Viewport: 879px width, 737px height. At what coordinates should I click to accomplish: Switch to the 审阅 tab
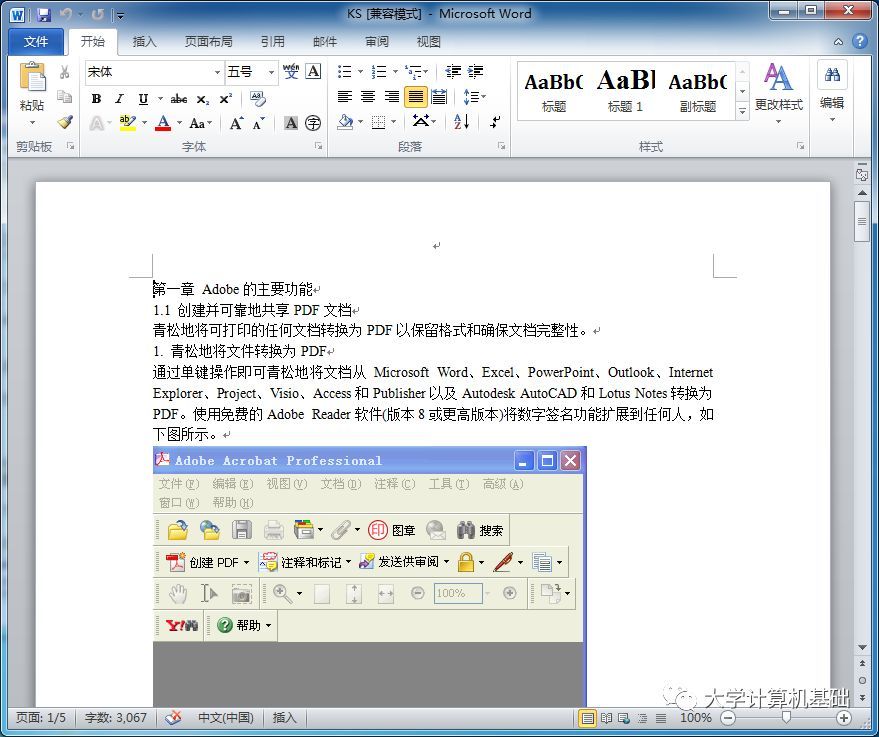coord(377,41)
